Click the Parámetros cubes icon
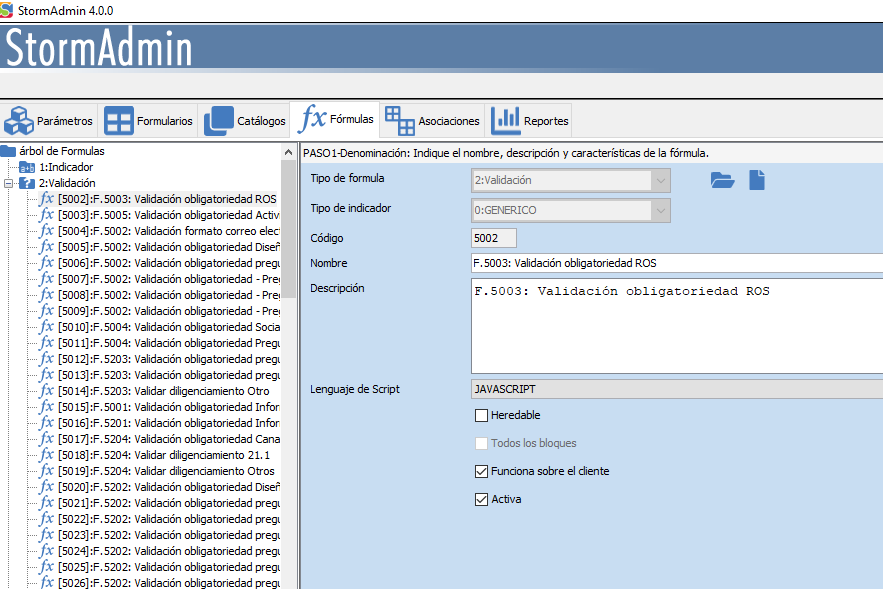This screenshot has height=589, width=883. pos(18,121)
